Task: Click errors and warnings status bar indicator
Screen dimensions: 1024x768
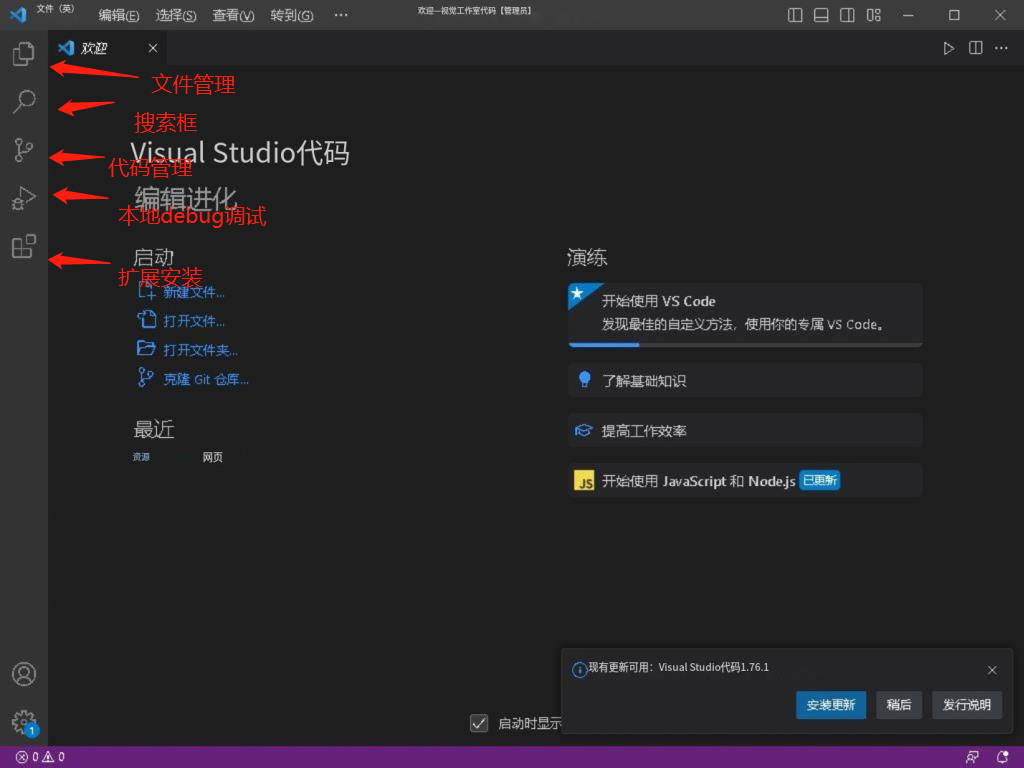Action: [x=40, y=757]
